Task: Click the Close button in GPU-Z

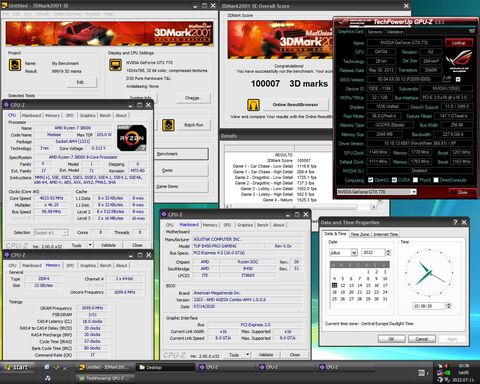Action: tap(462, 192)
